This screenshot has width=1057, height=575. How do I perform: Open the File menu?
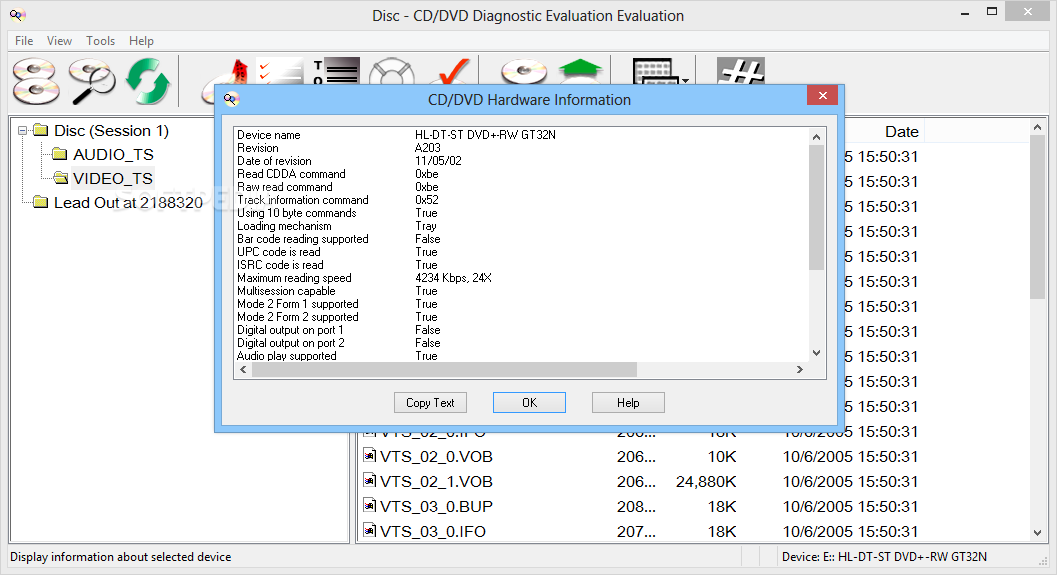click(x=24, y=40)
